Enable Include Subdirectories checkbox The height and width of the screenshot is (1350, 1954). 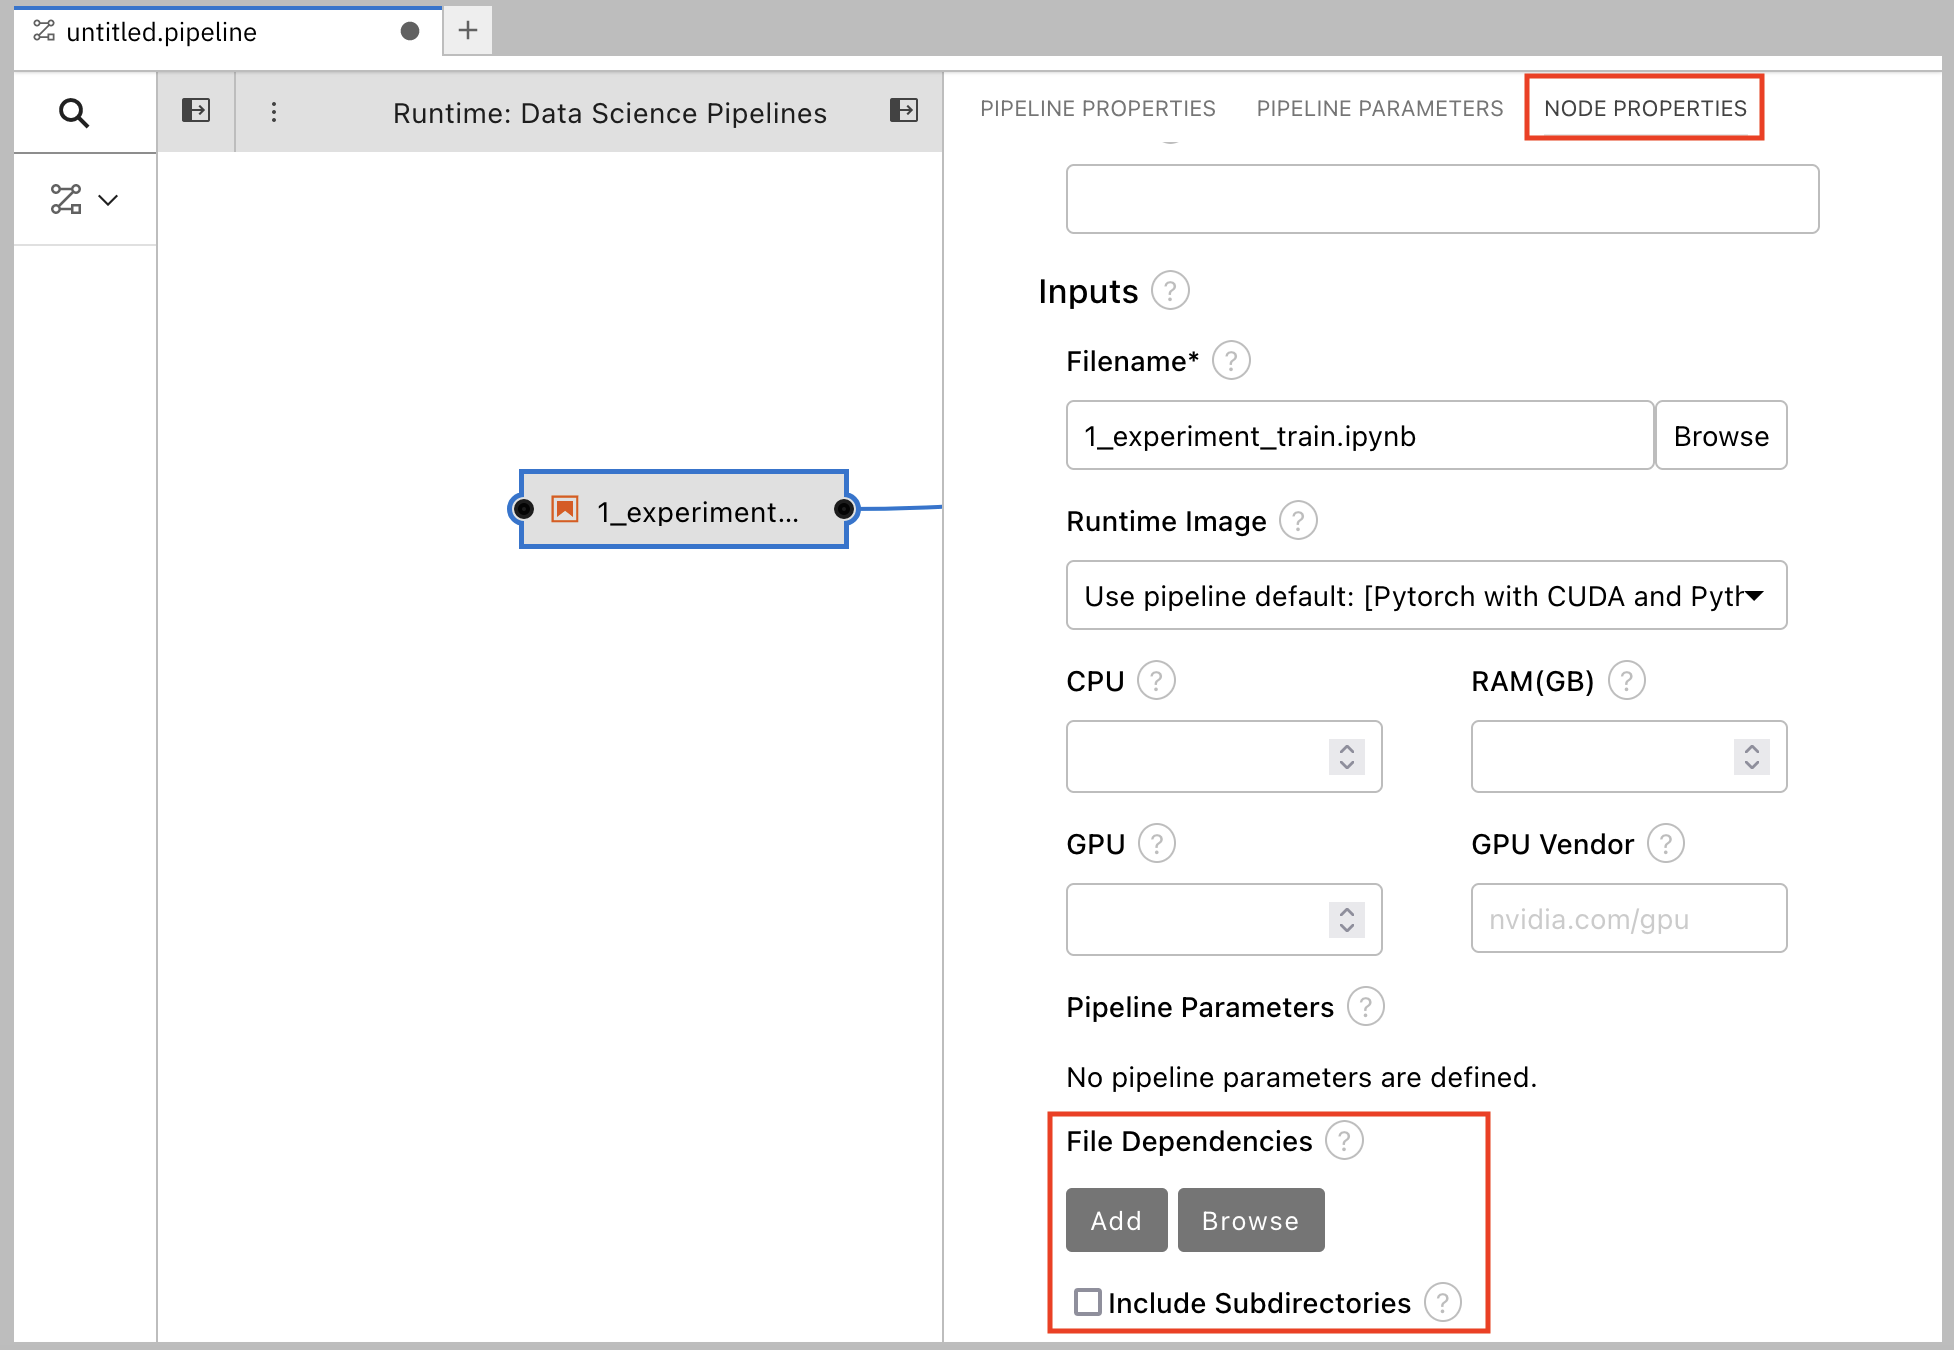coord(1088,1302)
